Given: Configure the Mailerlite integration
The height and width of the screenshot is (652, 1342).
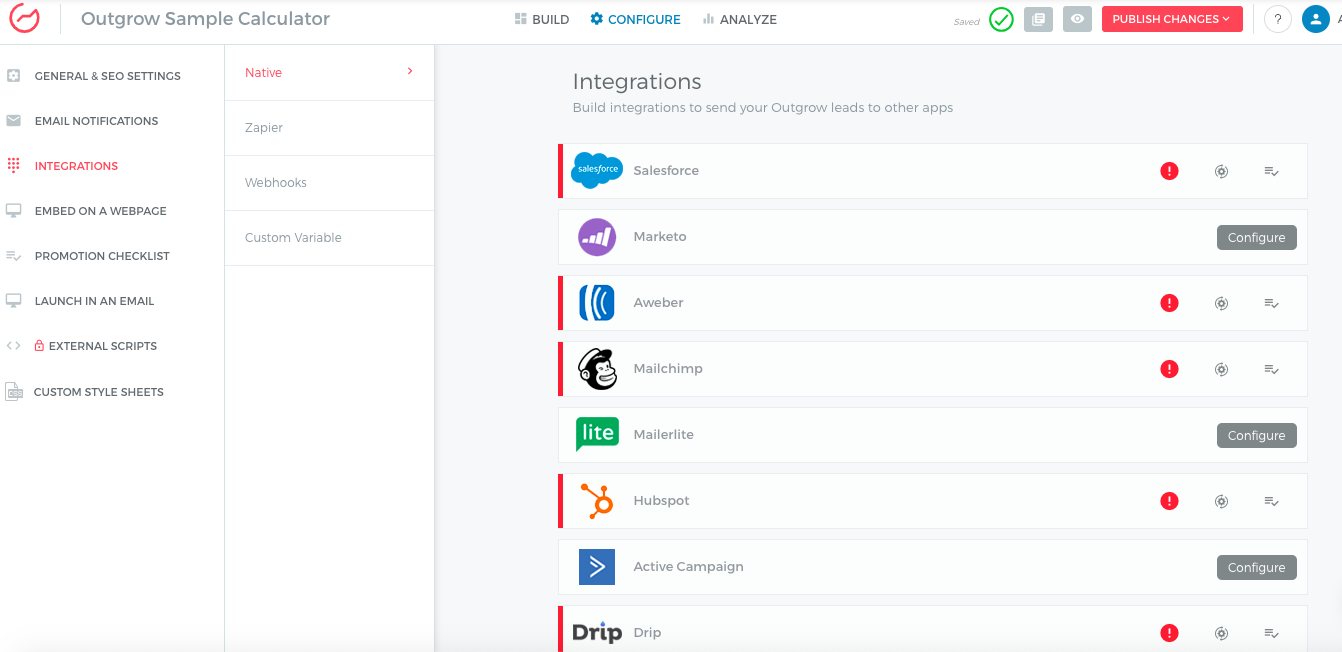Looking at the screenshot, I should [x=1257, y=435].
